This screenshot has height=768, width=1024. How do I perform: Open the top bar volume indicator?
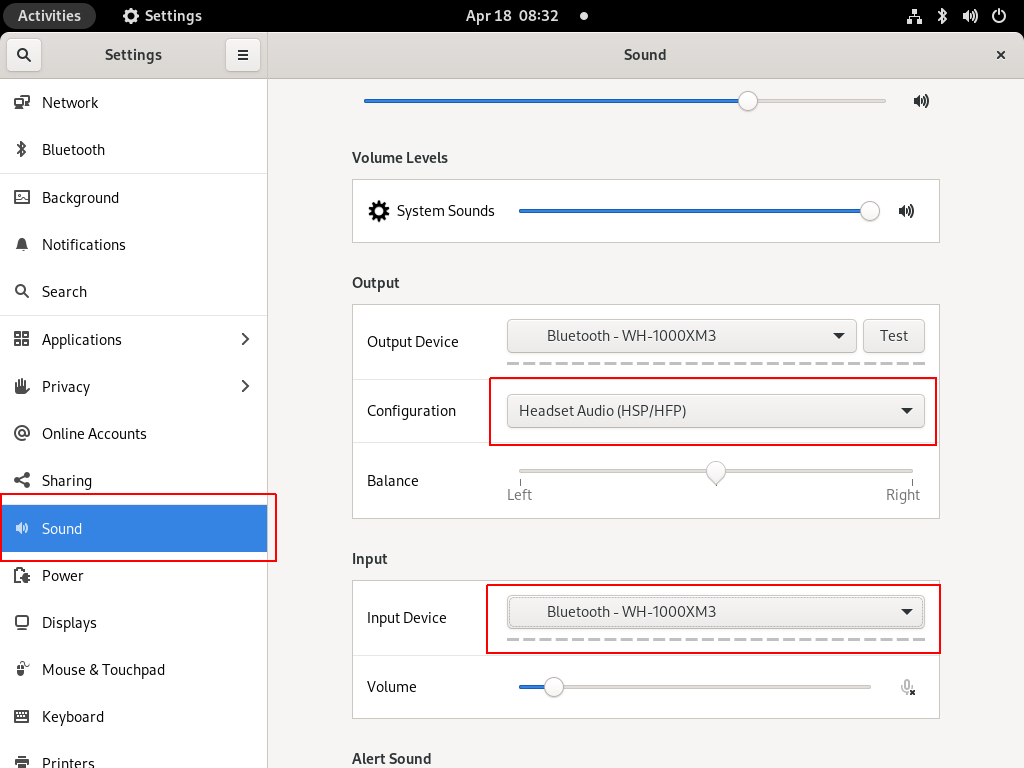pyautogui.click(x=969, y=16)
